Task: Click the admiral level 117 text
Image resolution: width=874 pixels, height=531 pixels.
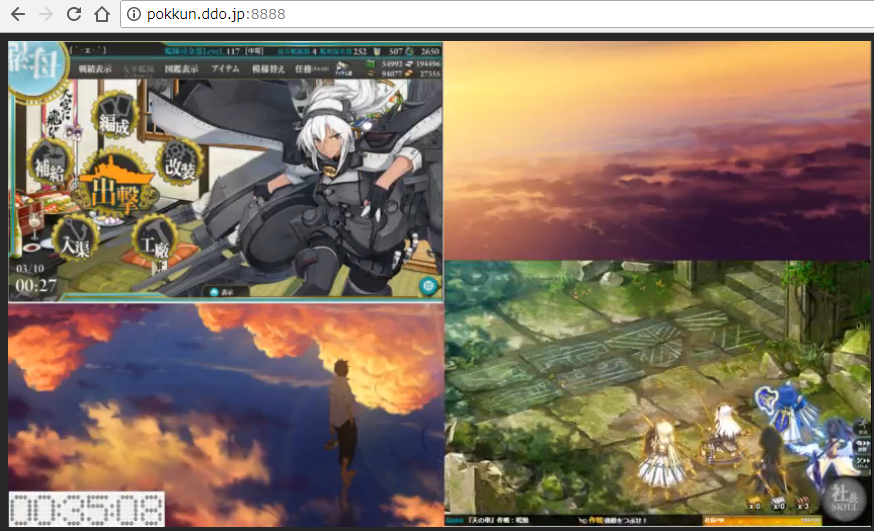Action: click(x=214, y=51)
